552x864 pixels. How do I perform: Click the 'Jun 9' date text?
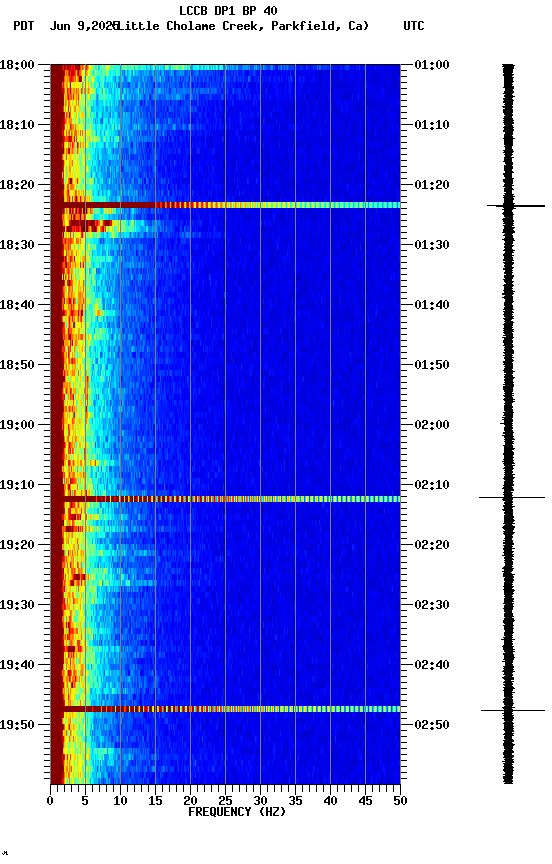coord(66,26)
